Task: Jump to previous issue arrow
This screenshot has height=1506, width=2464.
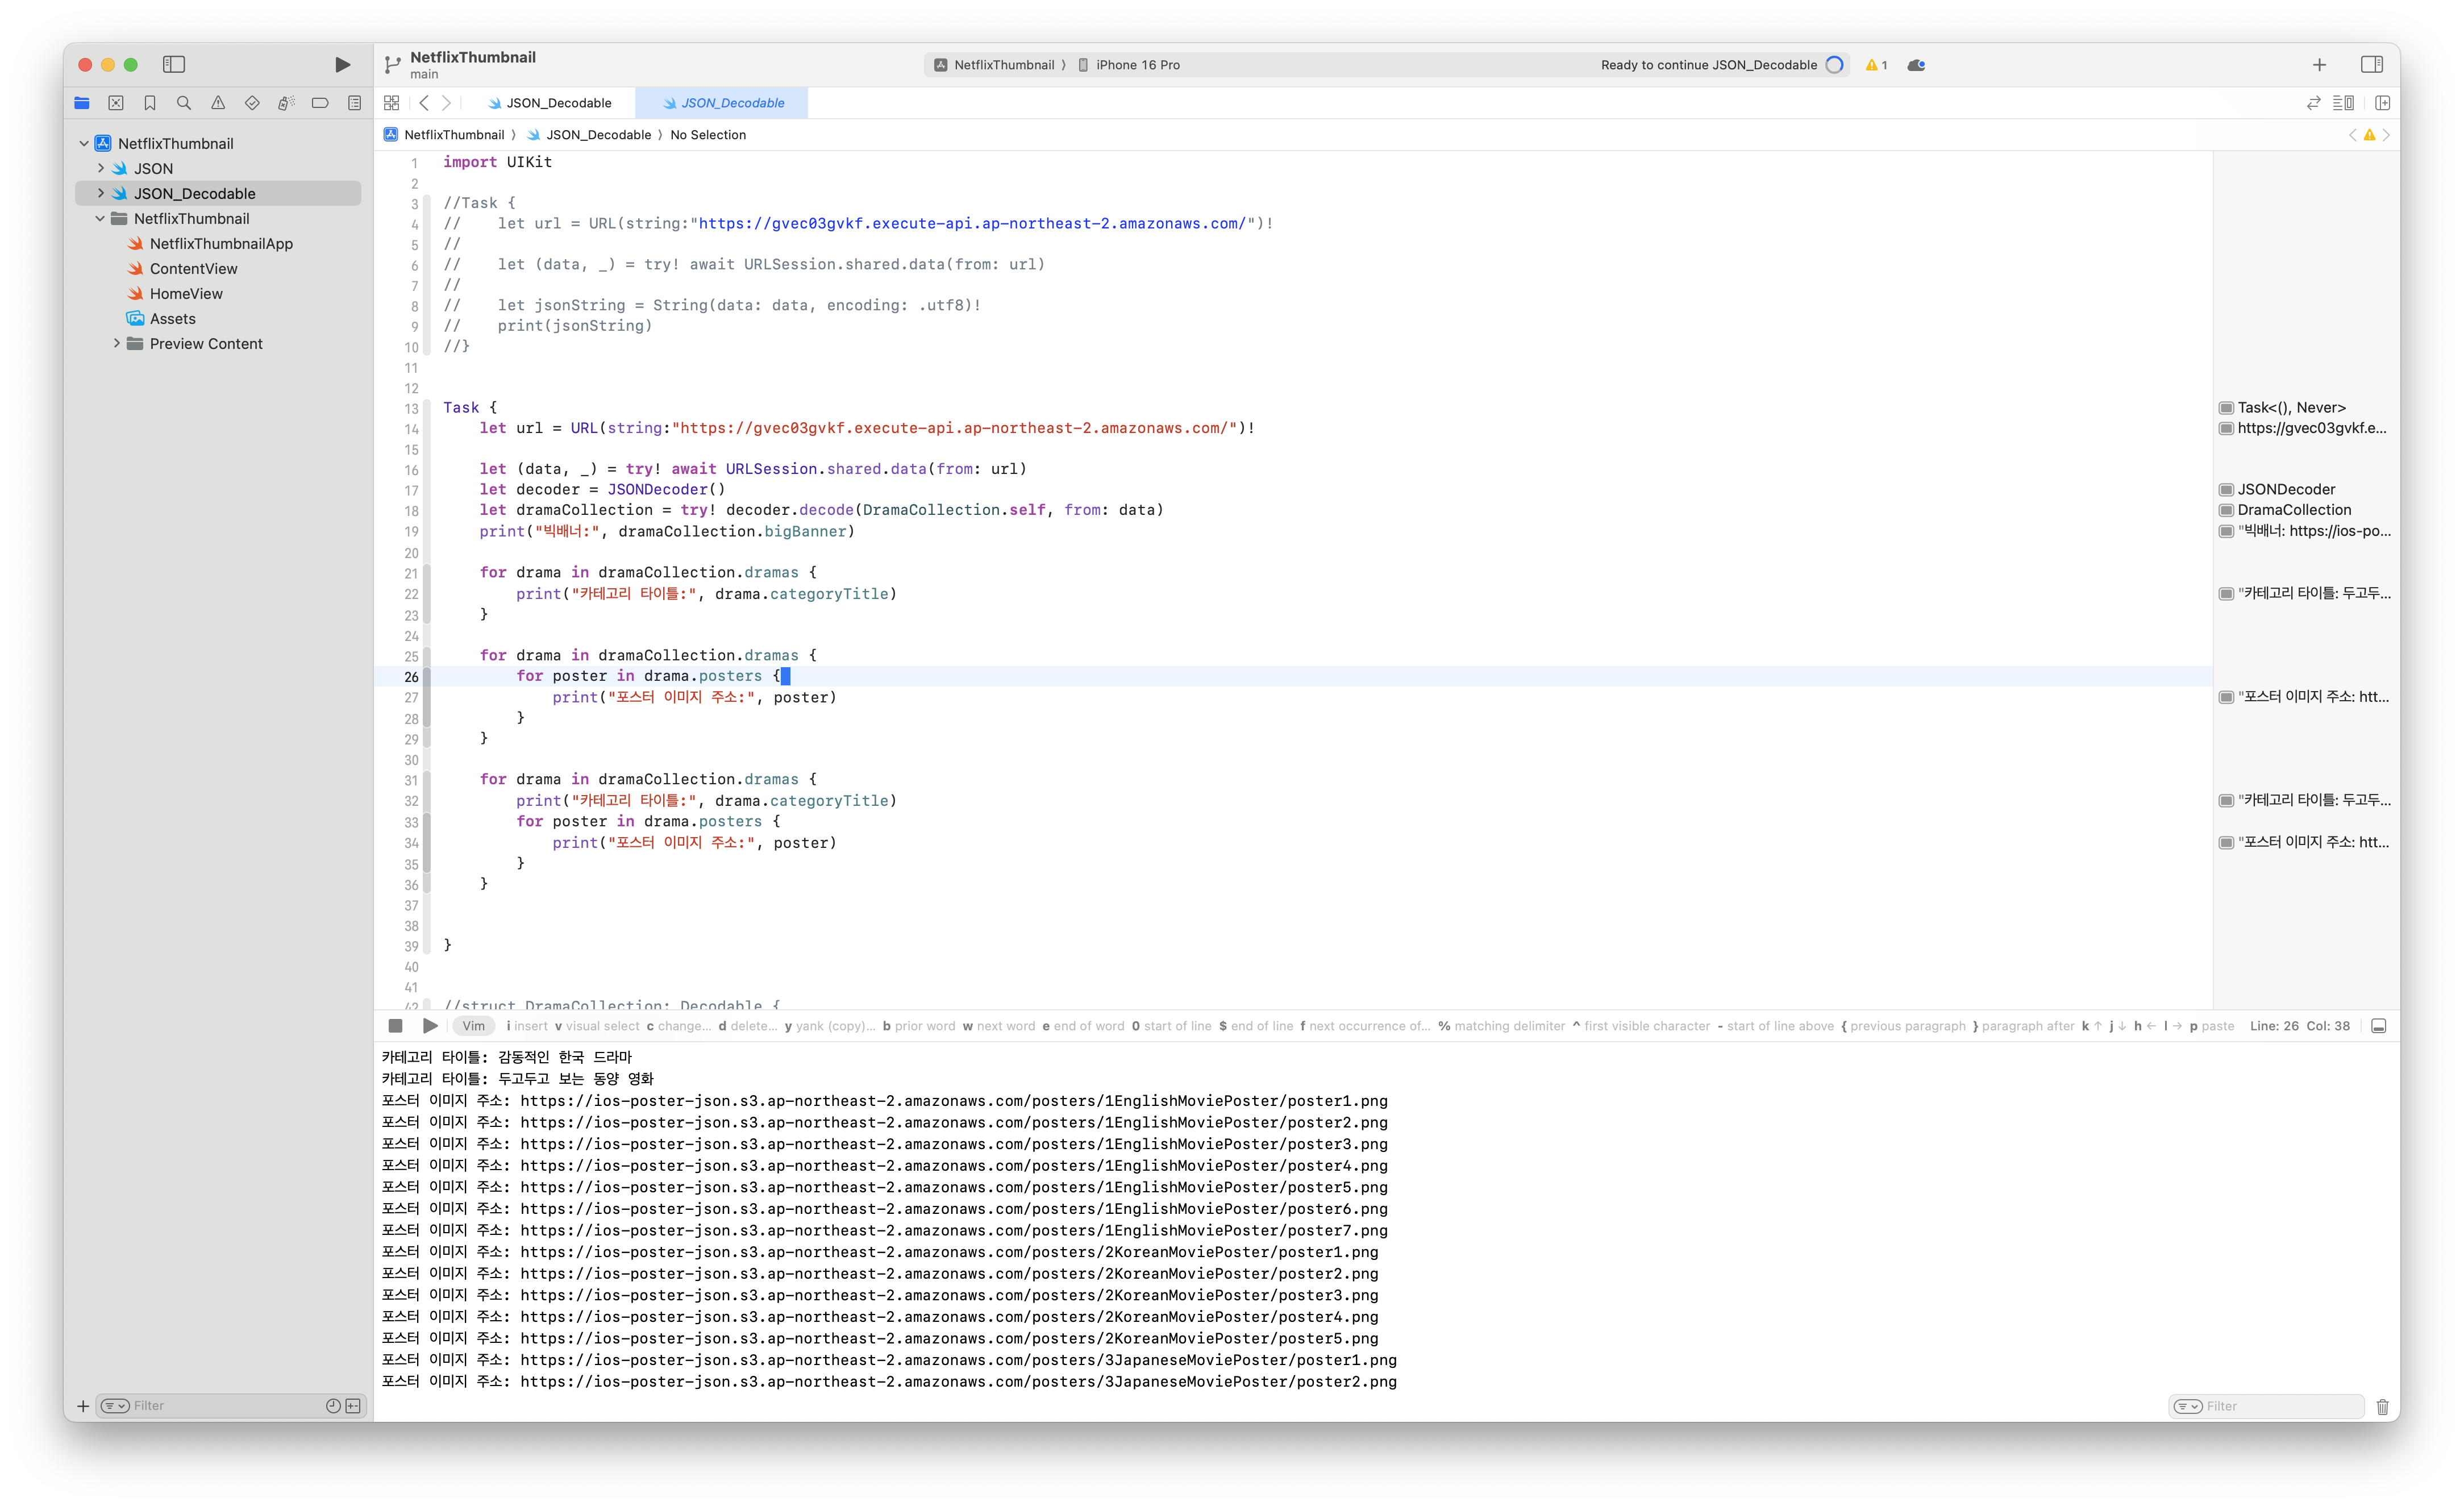Action: pyautogui.click(x=2352, y=135)
